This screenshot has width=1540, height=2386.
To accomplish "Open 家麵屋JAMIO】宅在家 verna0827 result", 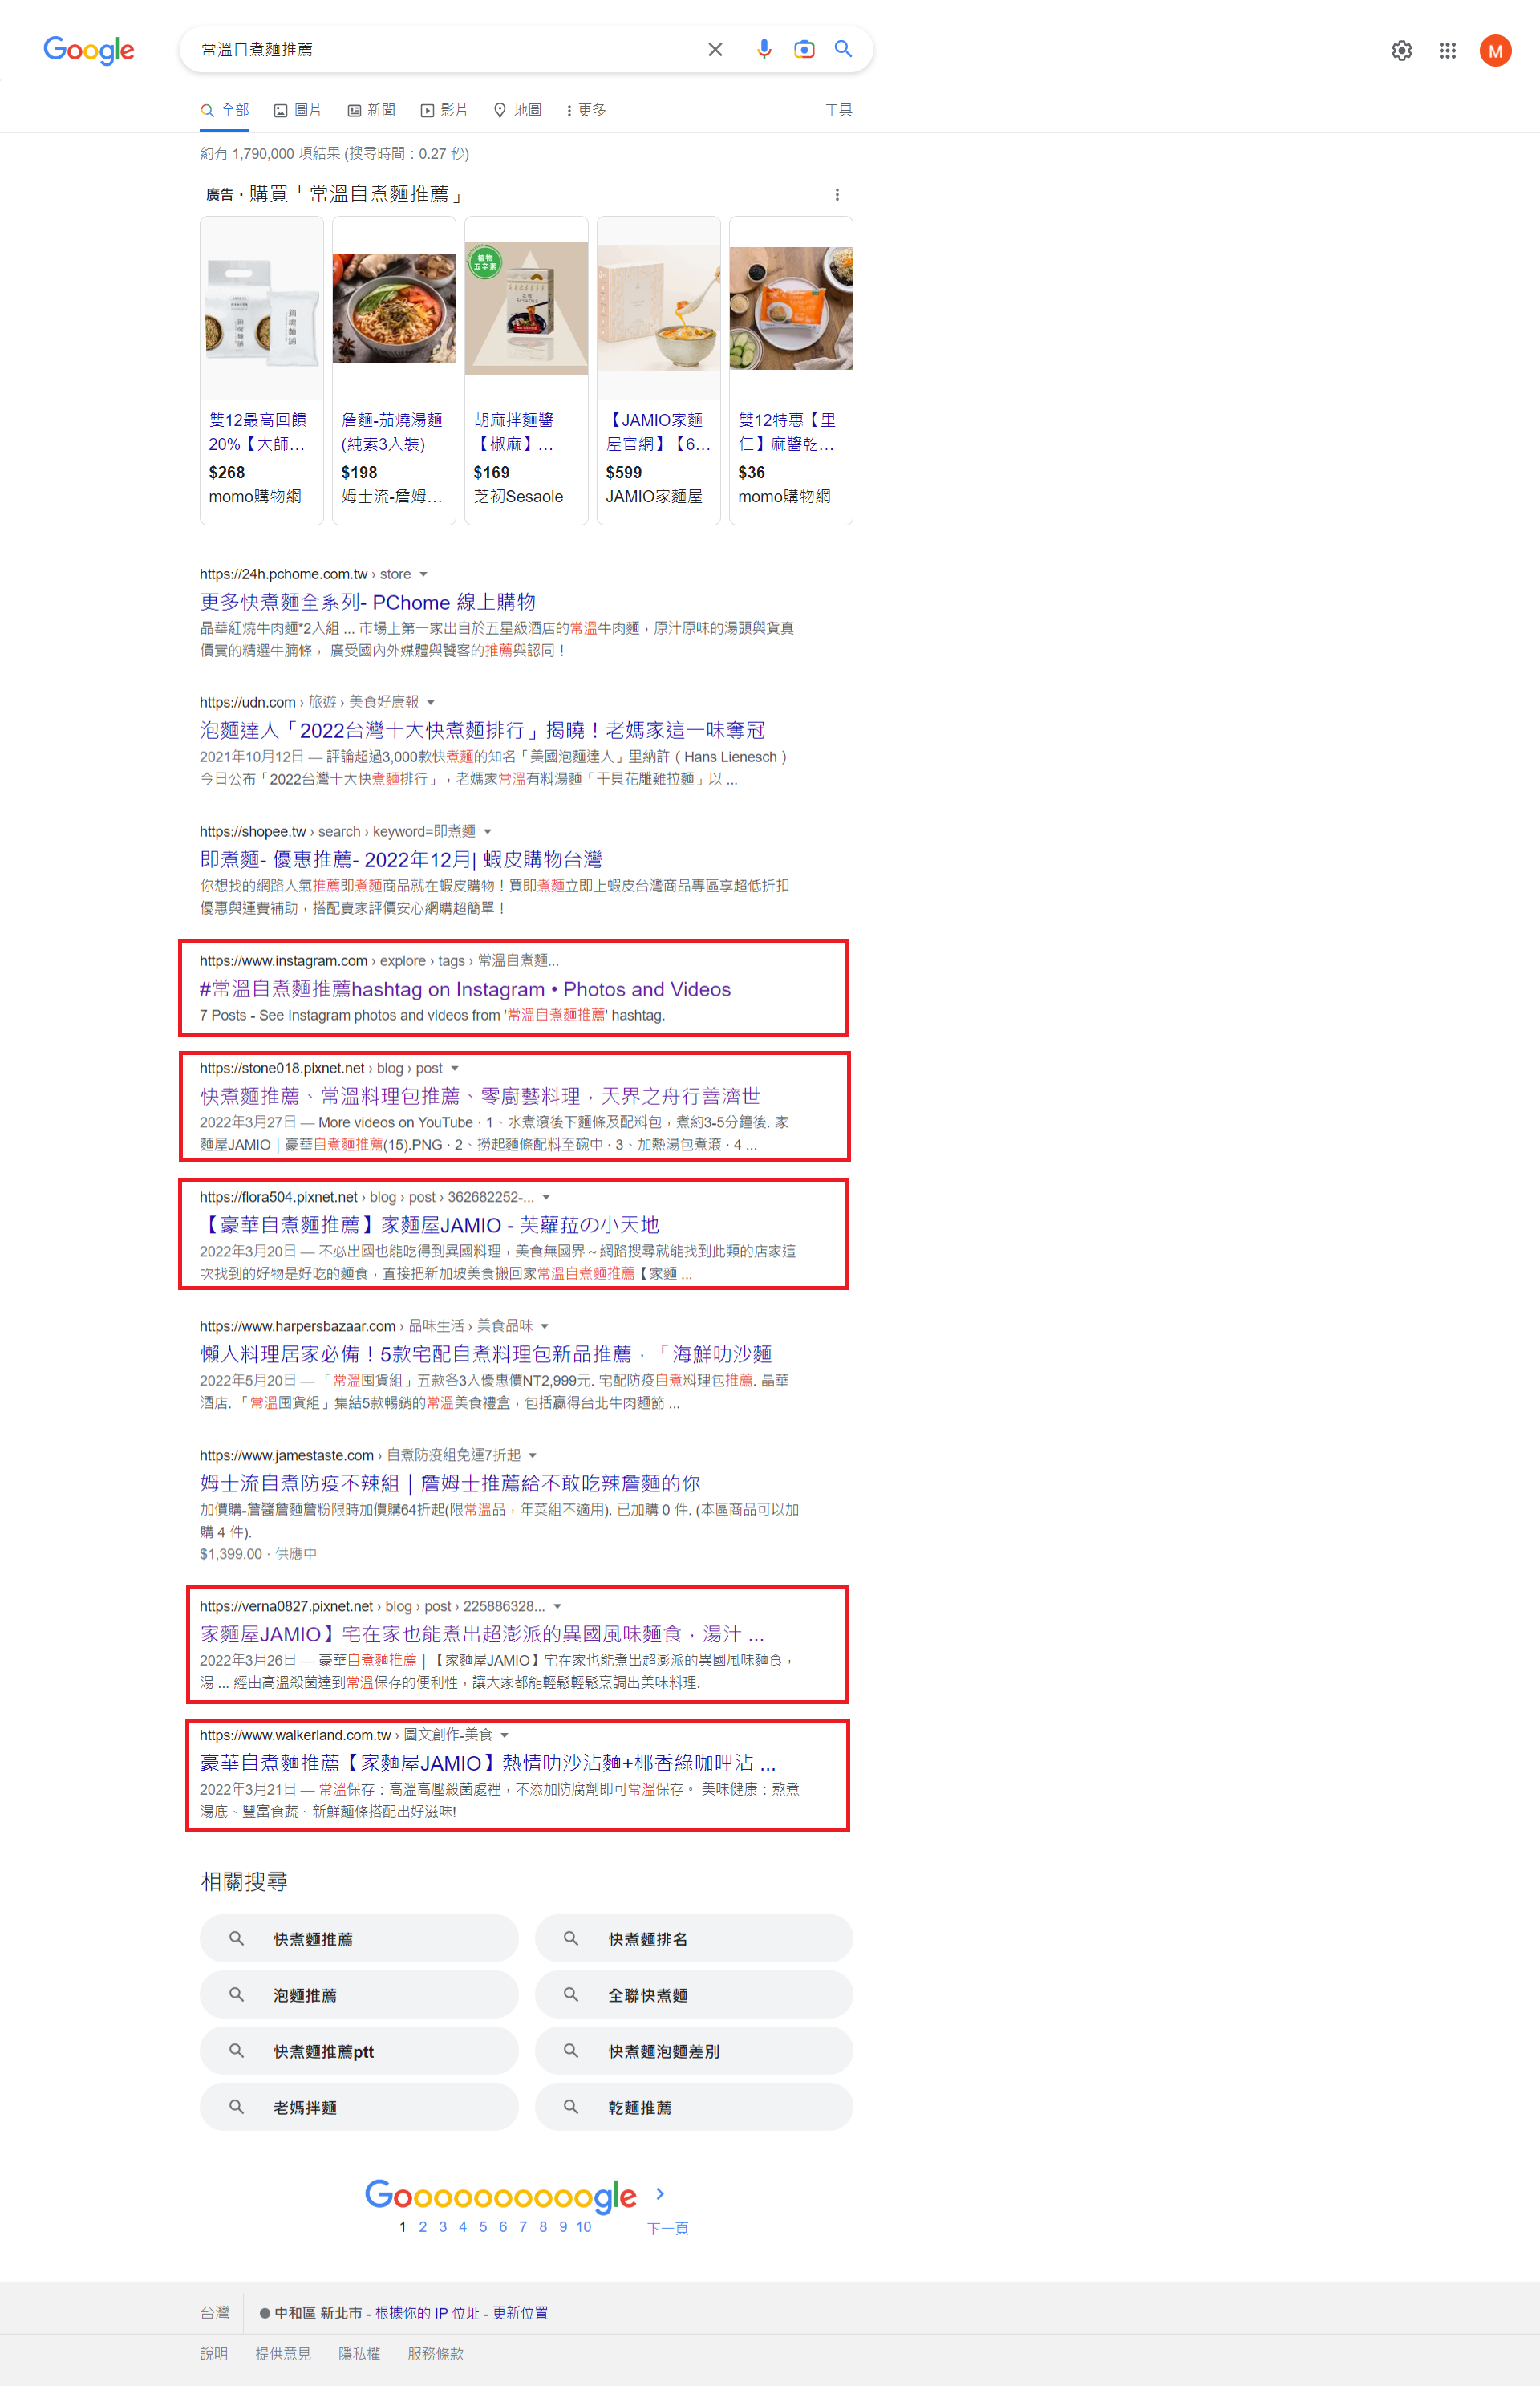I will pos(482,1635).
